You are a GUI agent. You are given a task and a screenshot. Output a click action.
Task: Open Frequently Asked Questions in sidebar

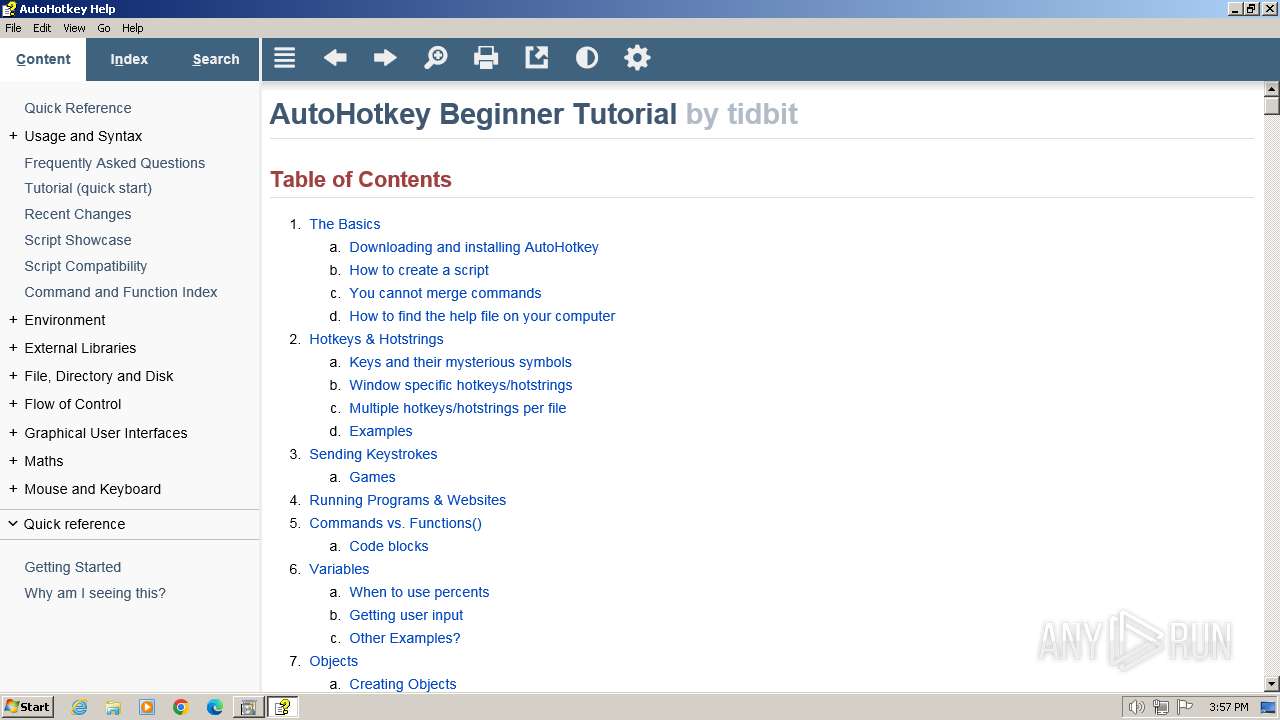click(x=115, y=163)
